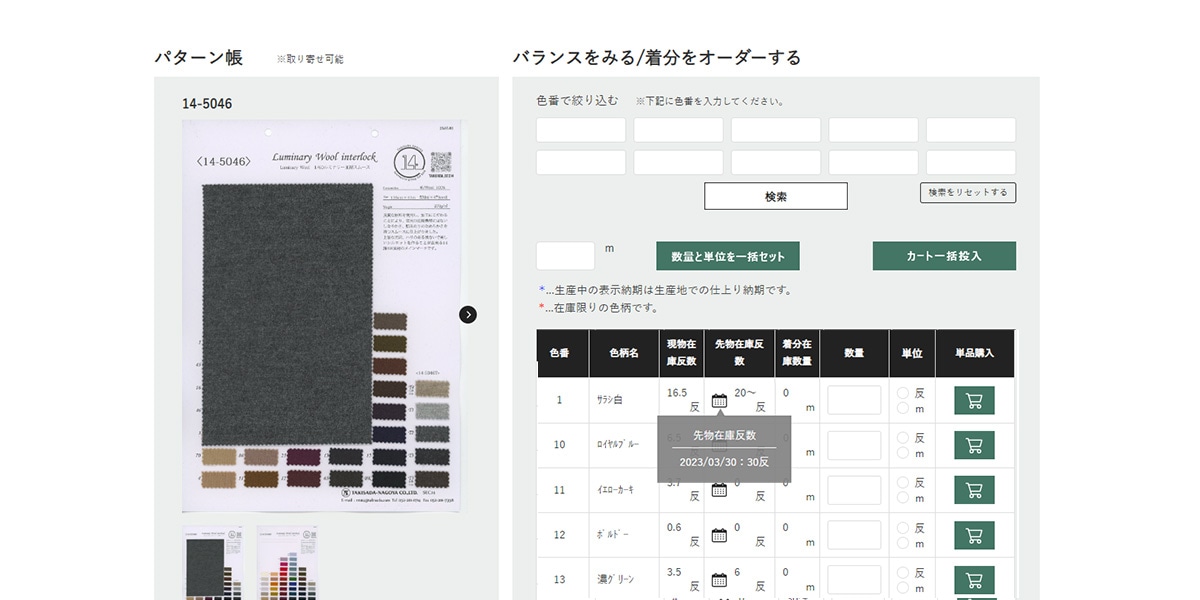Screen dimensions: 1200x600
Task: Focus first color number filter box, top row
Action: click(x=581, y=130)
